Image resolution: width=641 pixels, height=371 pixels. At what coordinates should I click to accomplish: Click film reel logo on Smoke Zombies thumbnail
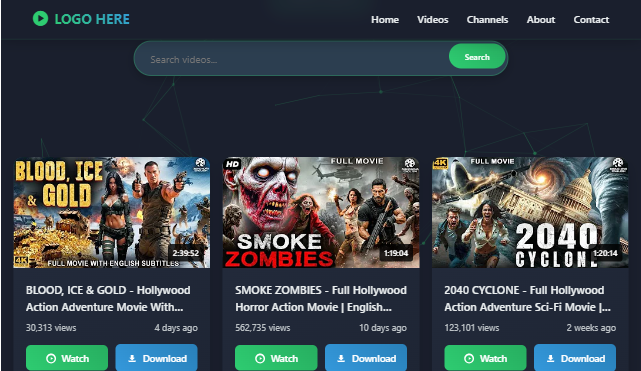pyautogui.click(x=410, y=164)
